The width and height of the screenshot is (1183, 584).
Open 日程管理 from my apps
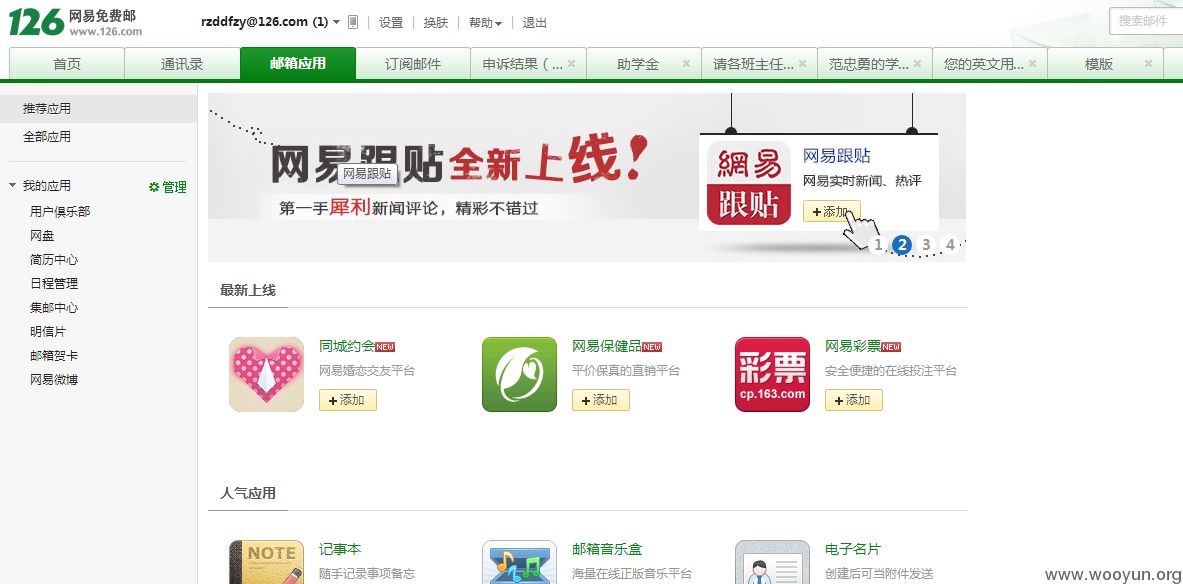54,284
